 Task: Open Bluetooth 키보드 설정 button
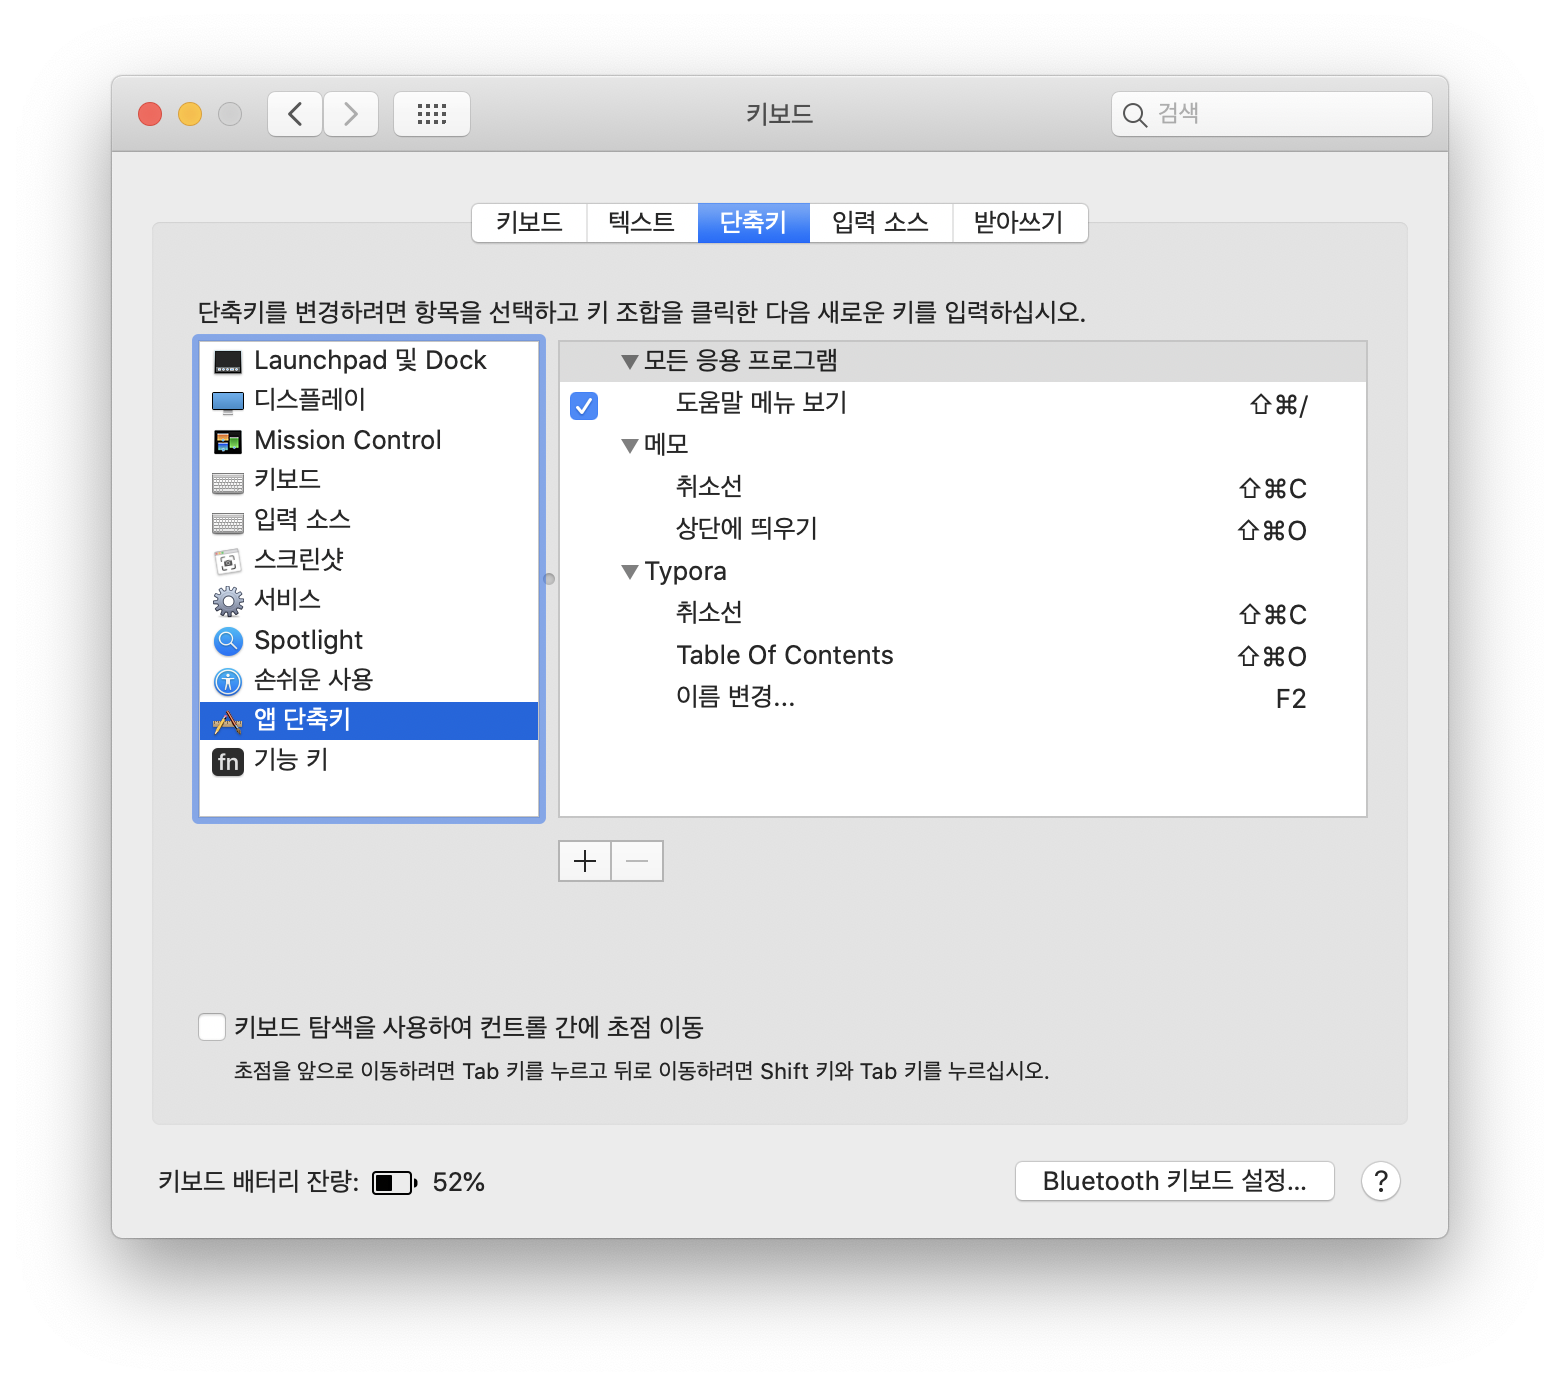(x=1175, y=1181)
